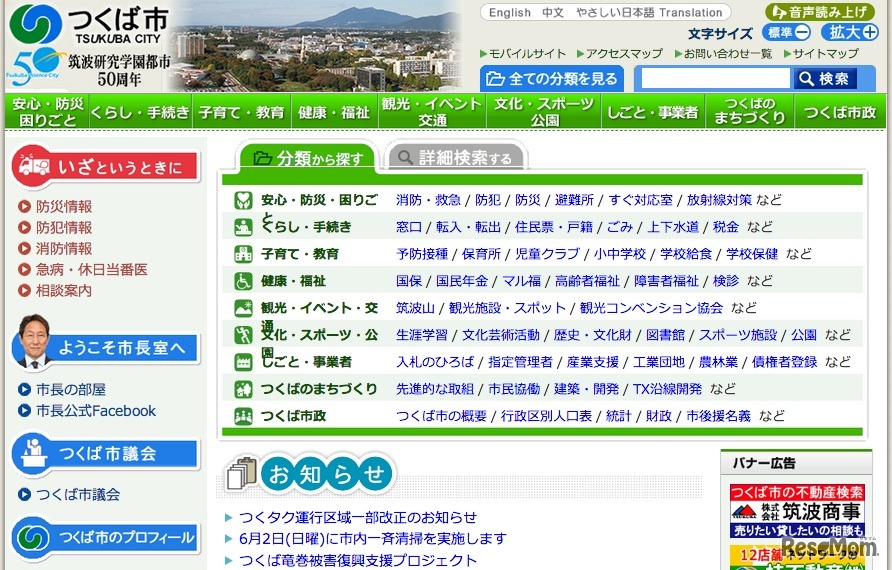
Task: Open the つくば市政 nav menu
Action: pyautogui.click(x=840, y=111)
